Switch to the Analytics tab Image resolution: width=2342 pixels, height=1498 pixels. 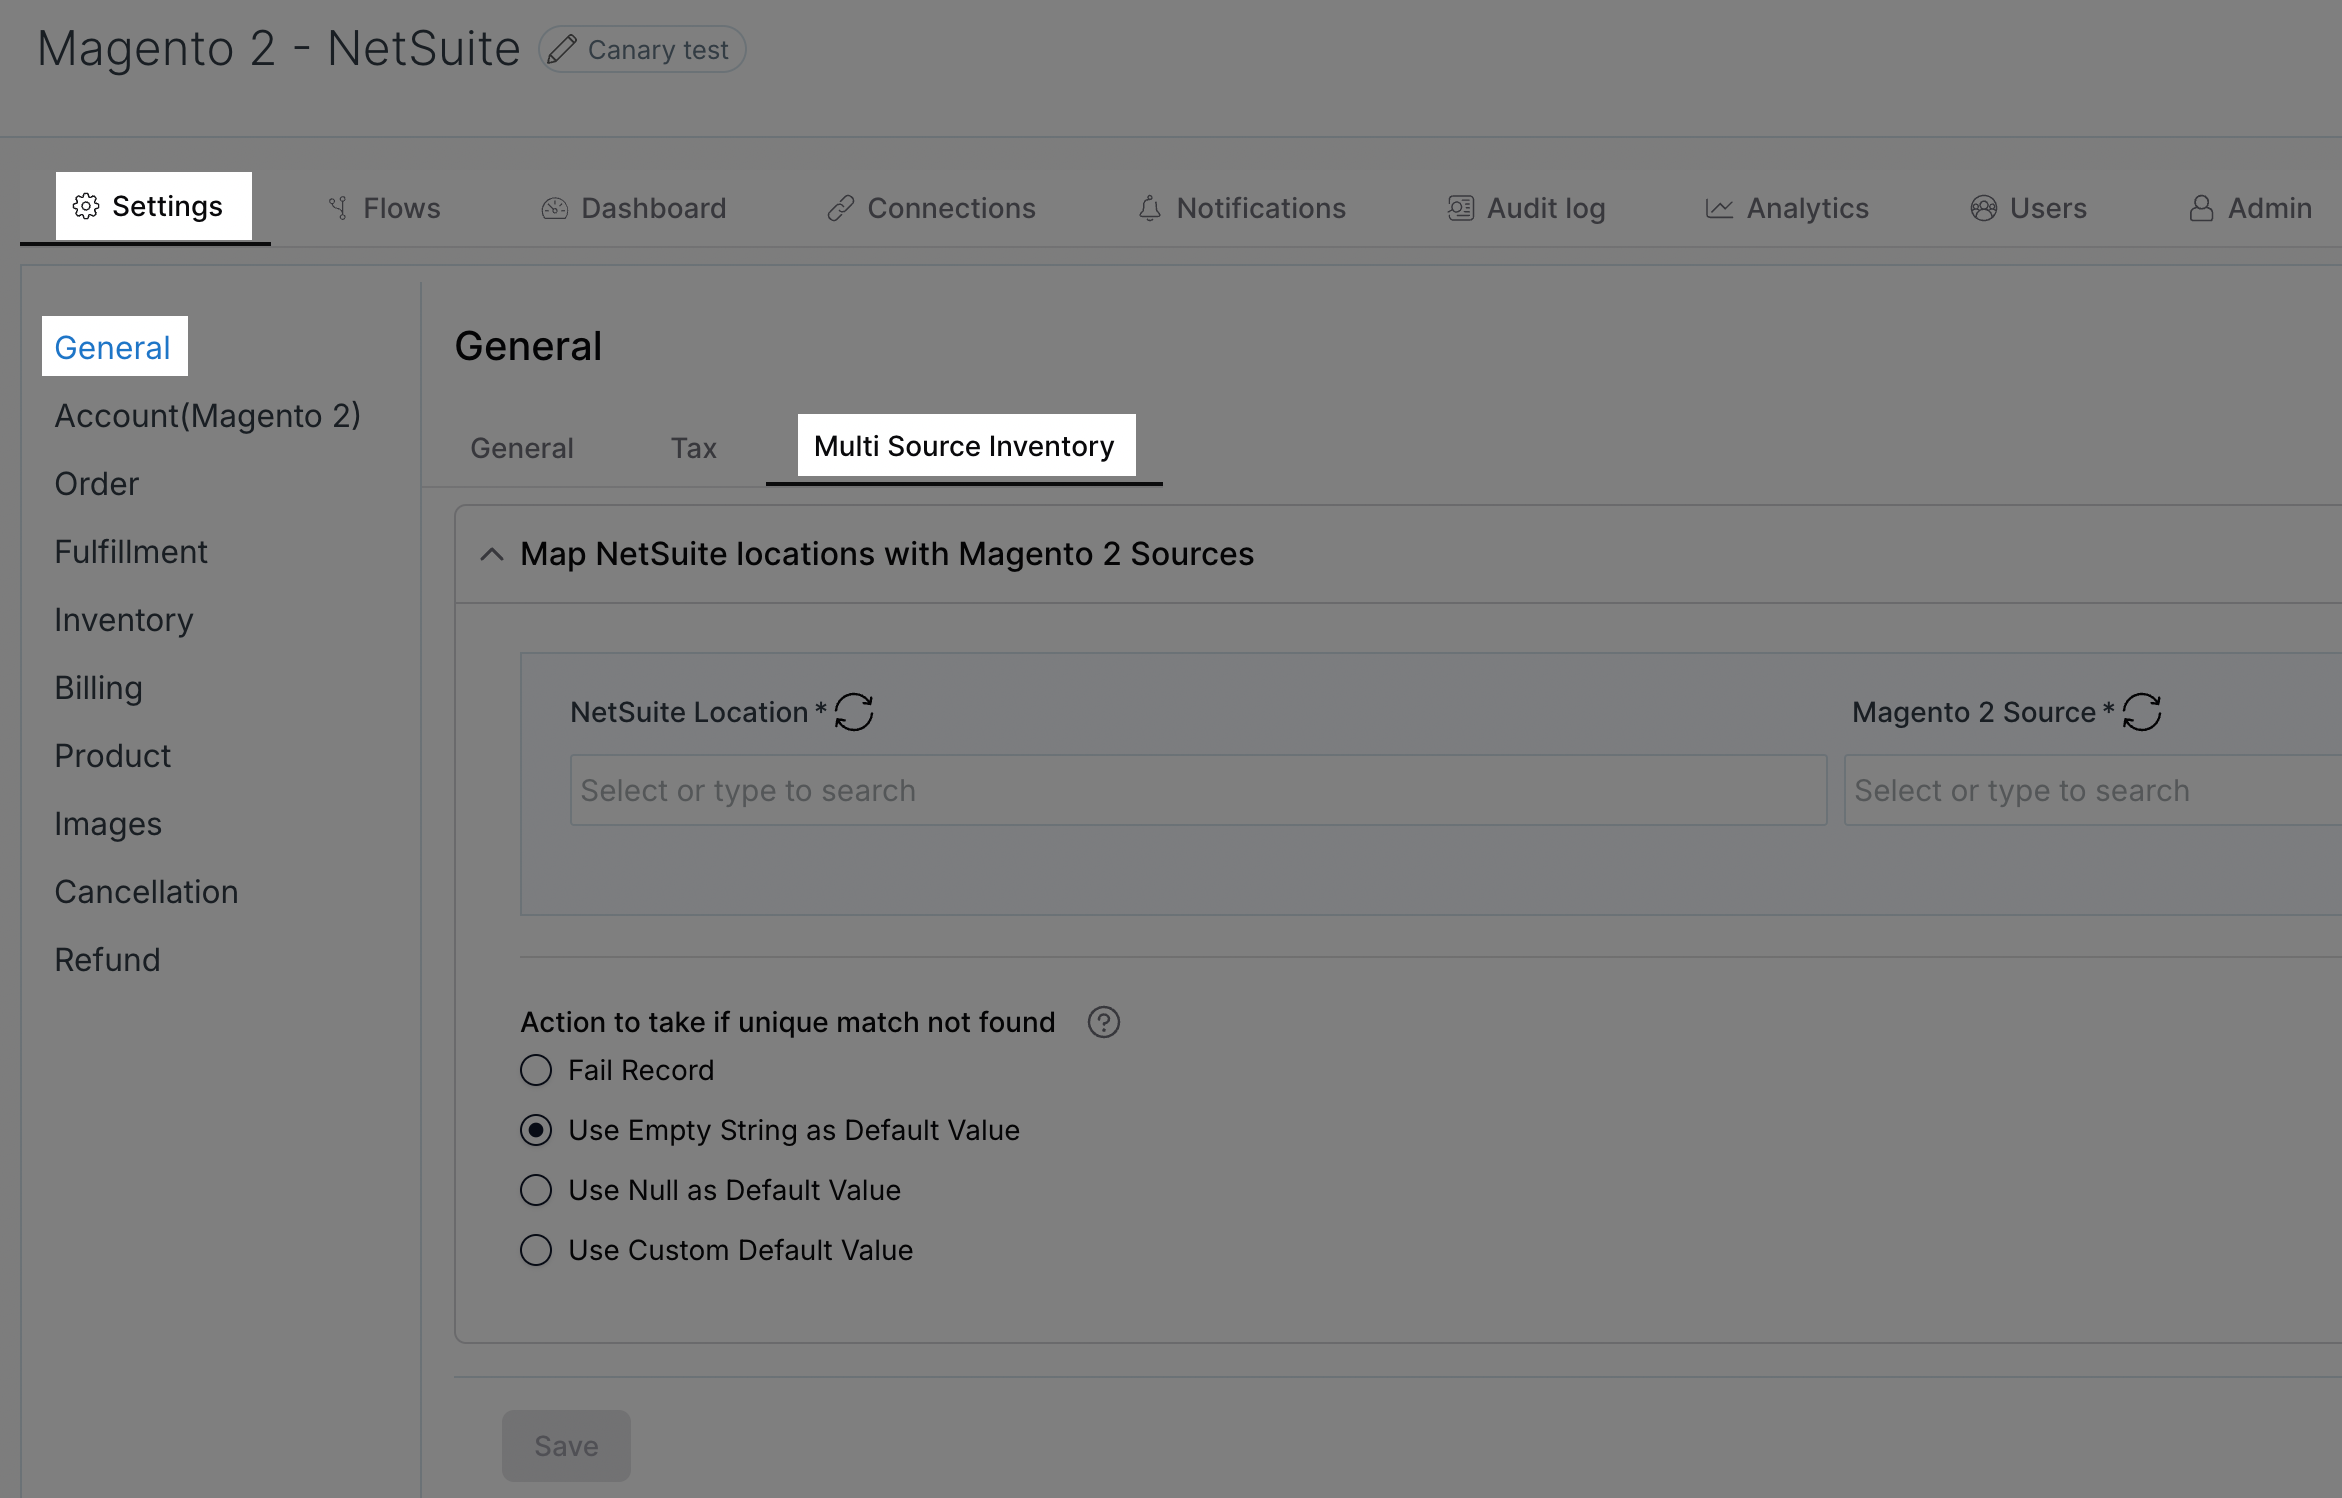tap(1787, 208)
